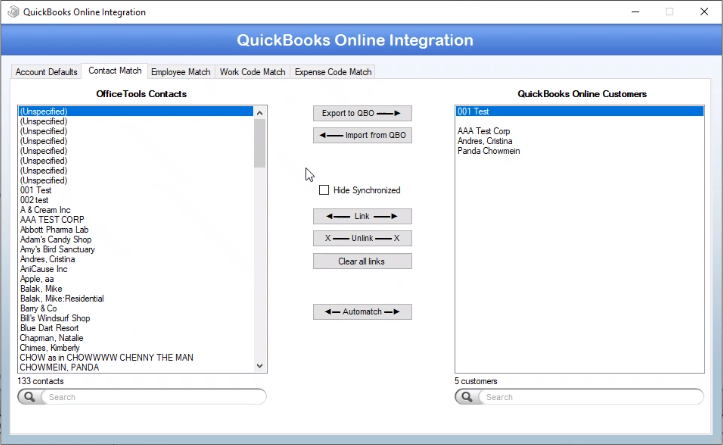This screenshot has width=723, height=445.
Task: Click the contacts list scroll-up arrow
Action: point(260,113)
